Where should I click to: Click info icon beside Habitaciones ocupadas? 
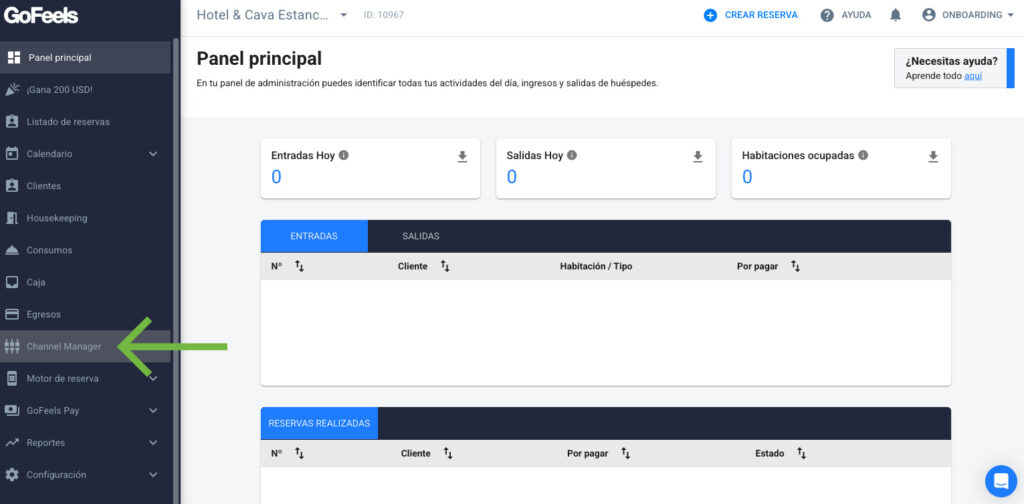pos(863,156)
